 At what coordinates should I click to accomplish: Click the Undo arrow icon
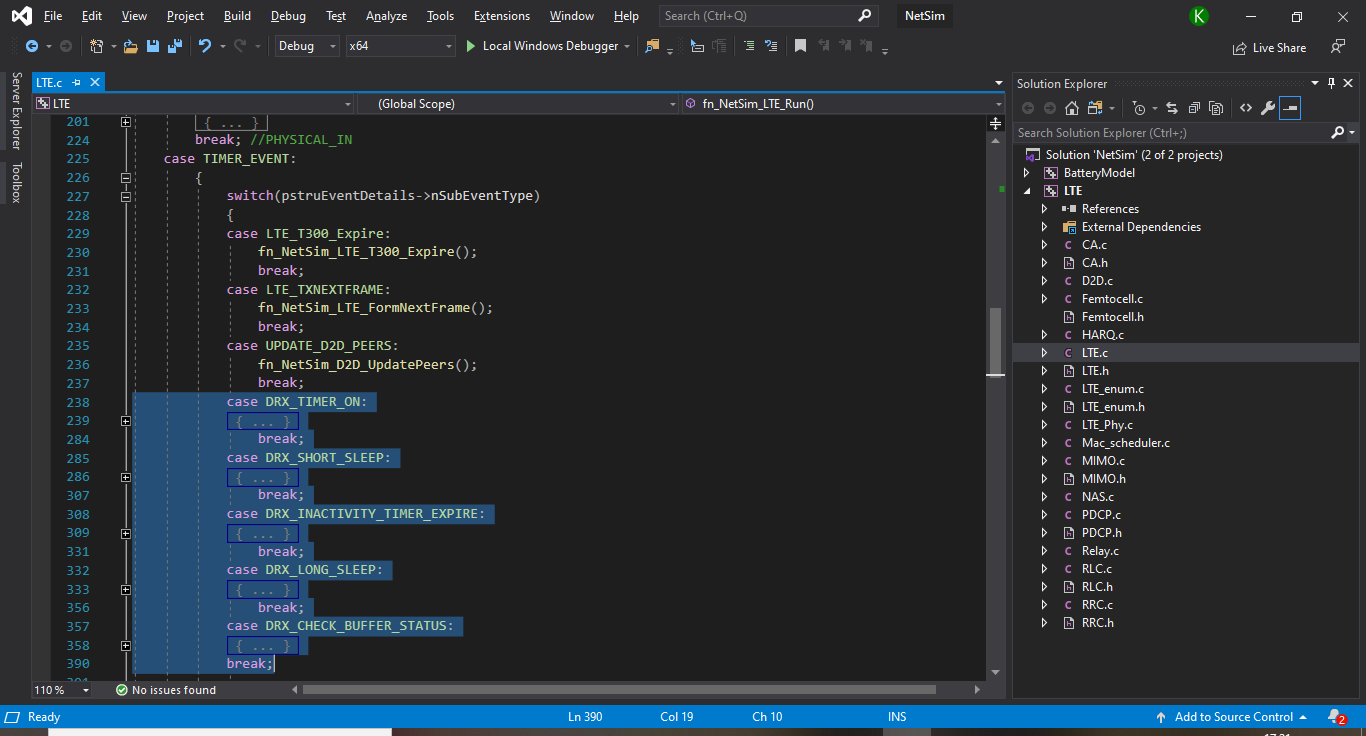tap(204, 46)
